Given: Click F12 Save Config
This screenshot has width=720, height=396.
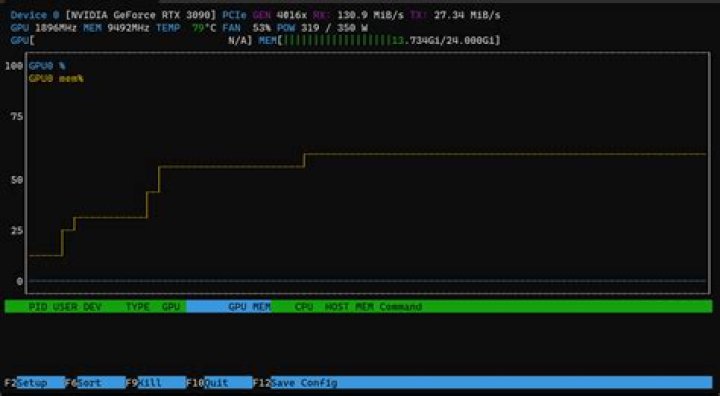Looking at the screenshot, I should [295, 383].
